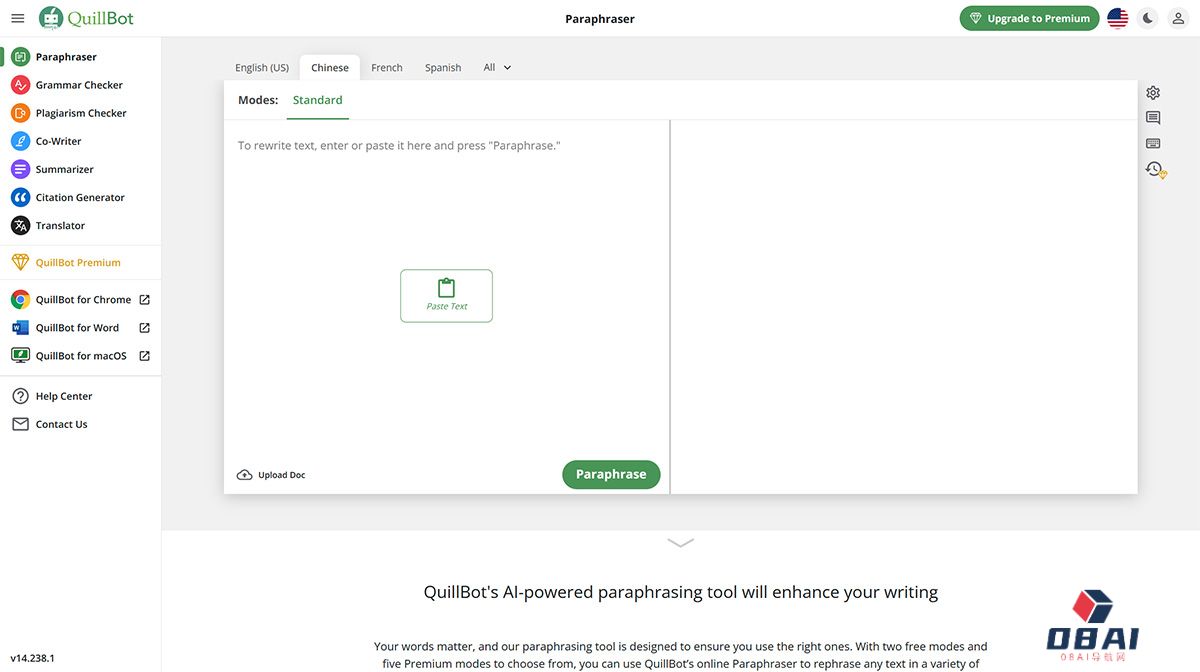Open the keyboard hotkeys icon
This screenshot has height=672, width=1200.
(x=1153, y=144)
